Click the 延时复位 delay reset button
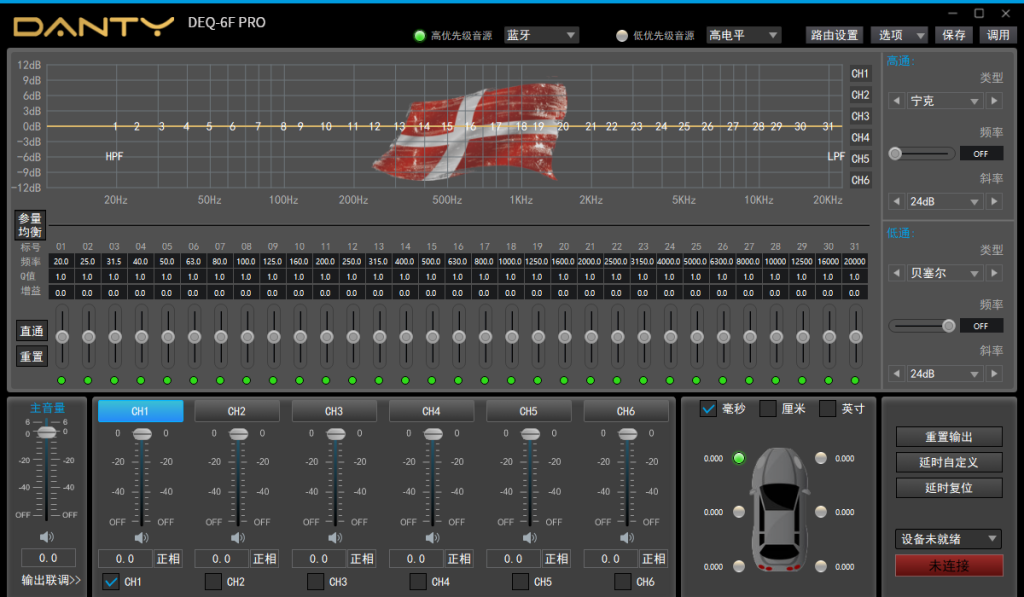Image resolution: width=1024 pixels, height=597 pixels. pos(949,488)
